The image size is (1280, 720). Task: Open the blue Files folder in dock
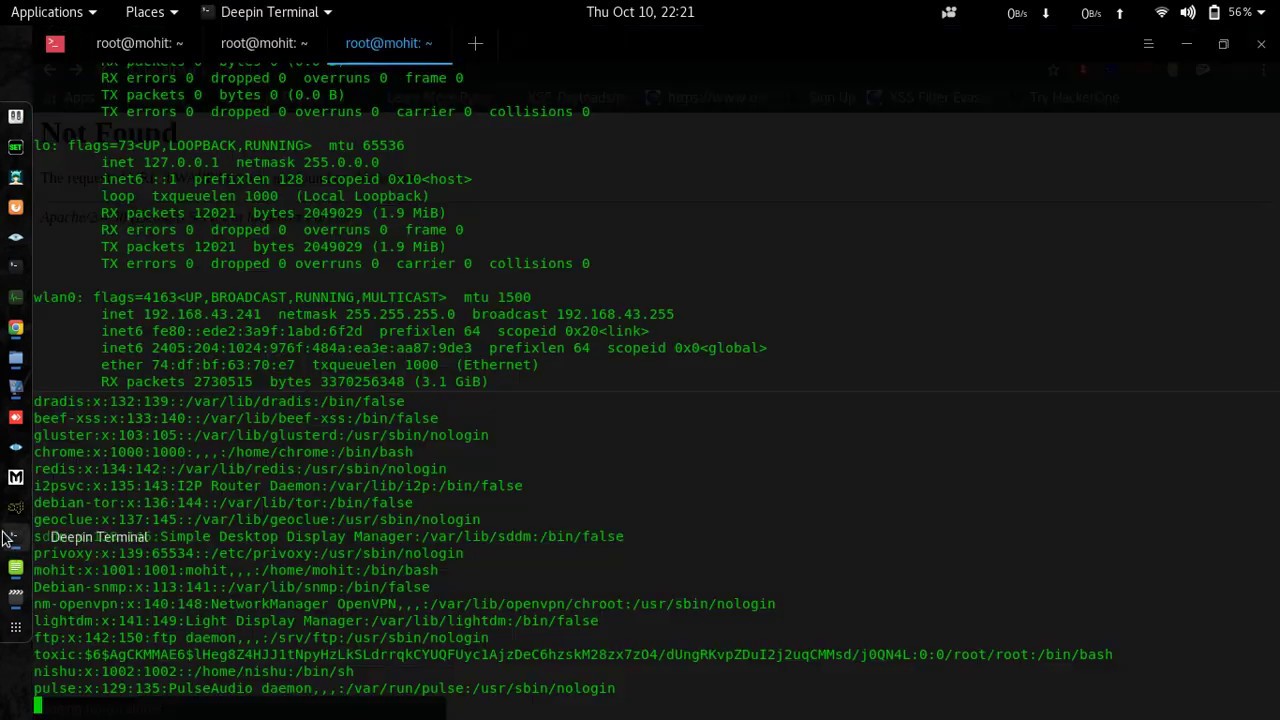click(x=16, y=357)
